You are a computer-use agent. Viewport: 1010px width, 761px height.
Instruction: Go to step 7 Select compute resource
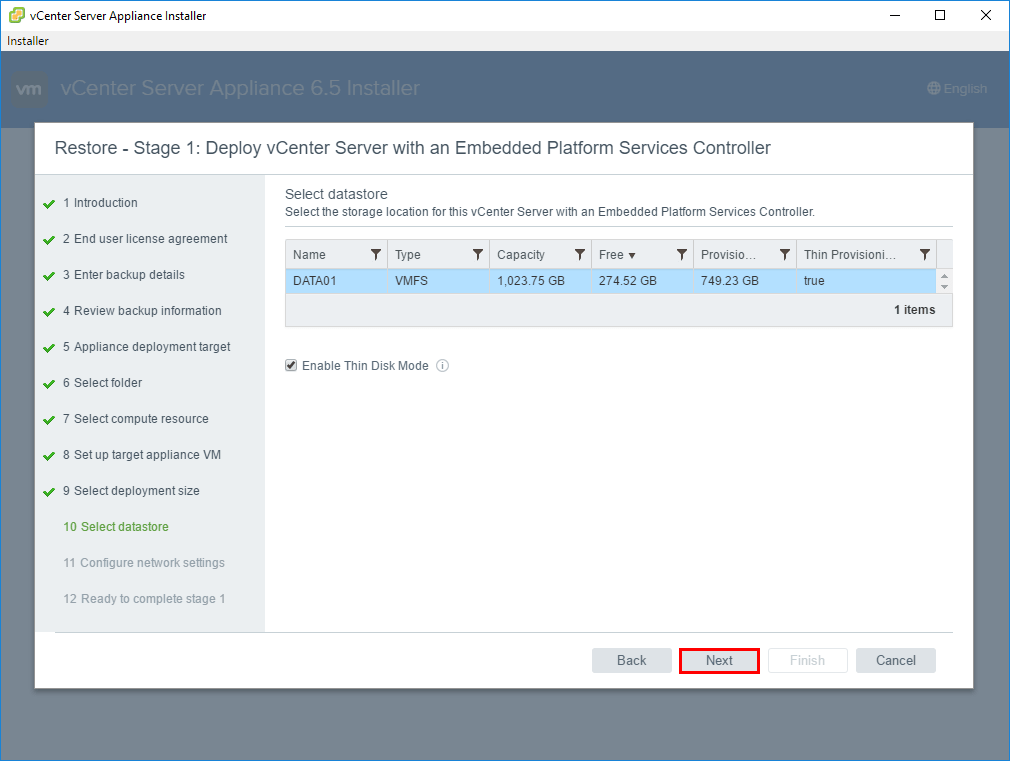(x=136, y=419)
